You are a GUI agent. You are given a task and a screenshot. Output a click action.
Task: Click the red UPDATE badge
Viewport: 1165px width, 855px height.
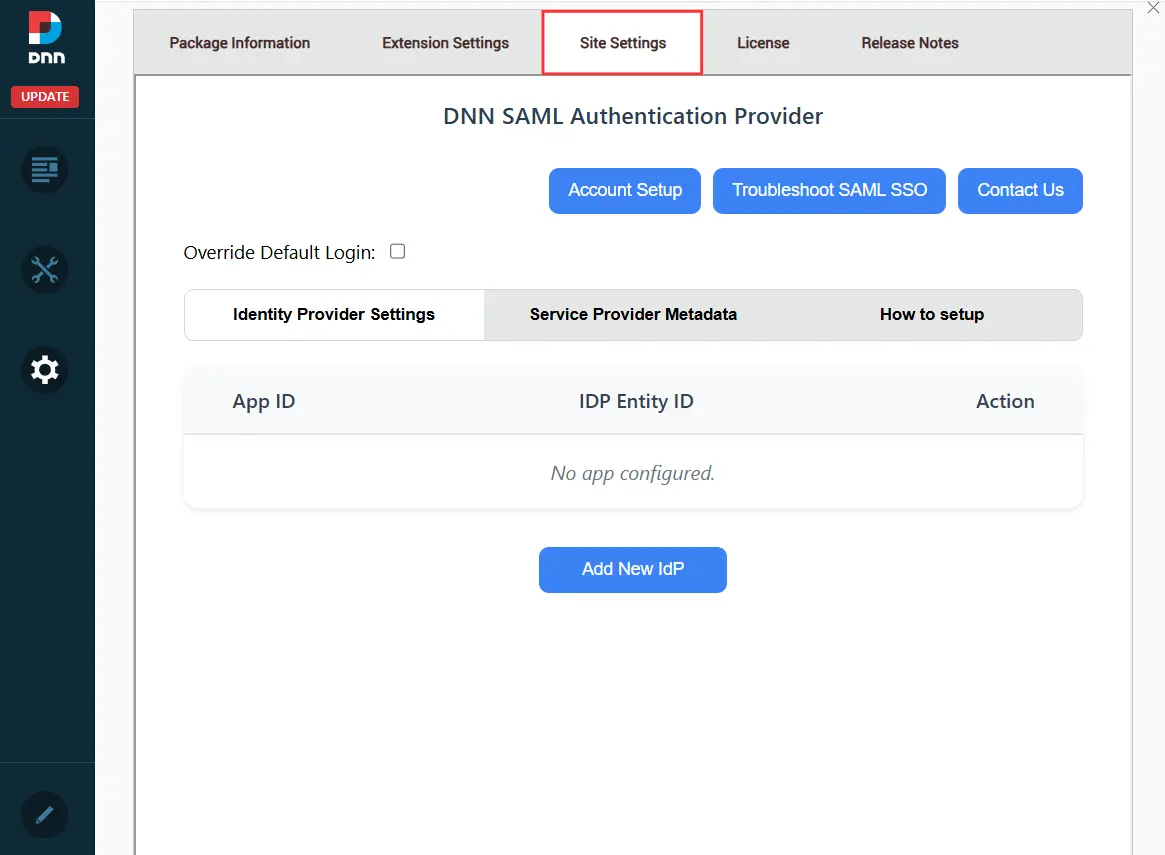tap(45, 97)
